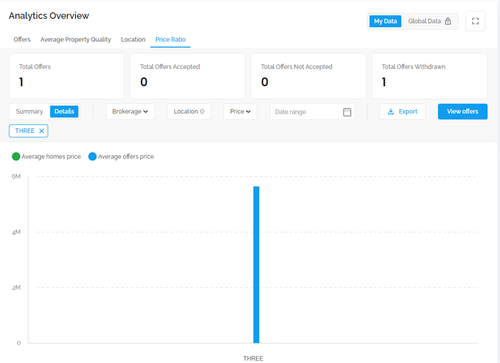Click the Analytics Overview heading
The width and height of the screenshot is (500, 363).
tap(49, 16)
